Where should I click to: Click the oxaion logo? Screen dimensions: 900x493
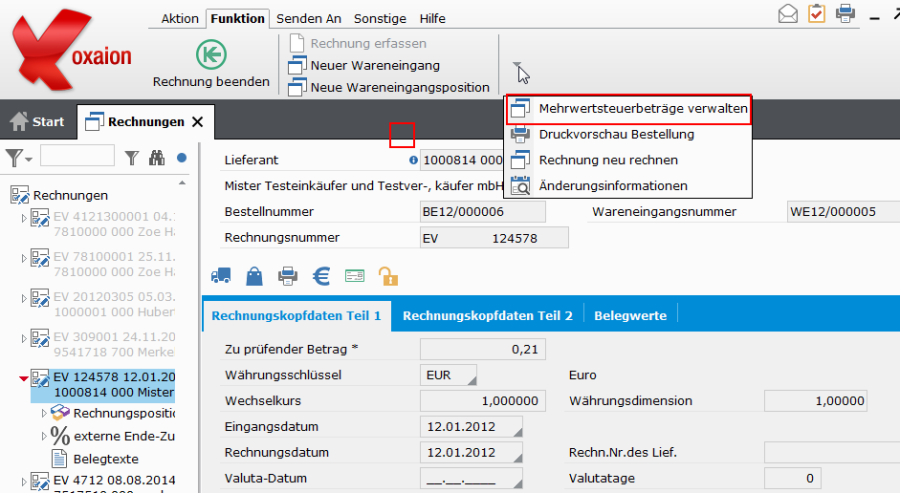pyautogui.click(x=72, y=51)
